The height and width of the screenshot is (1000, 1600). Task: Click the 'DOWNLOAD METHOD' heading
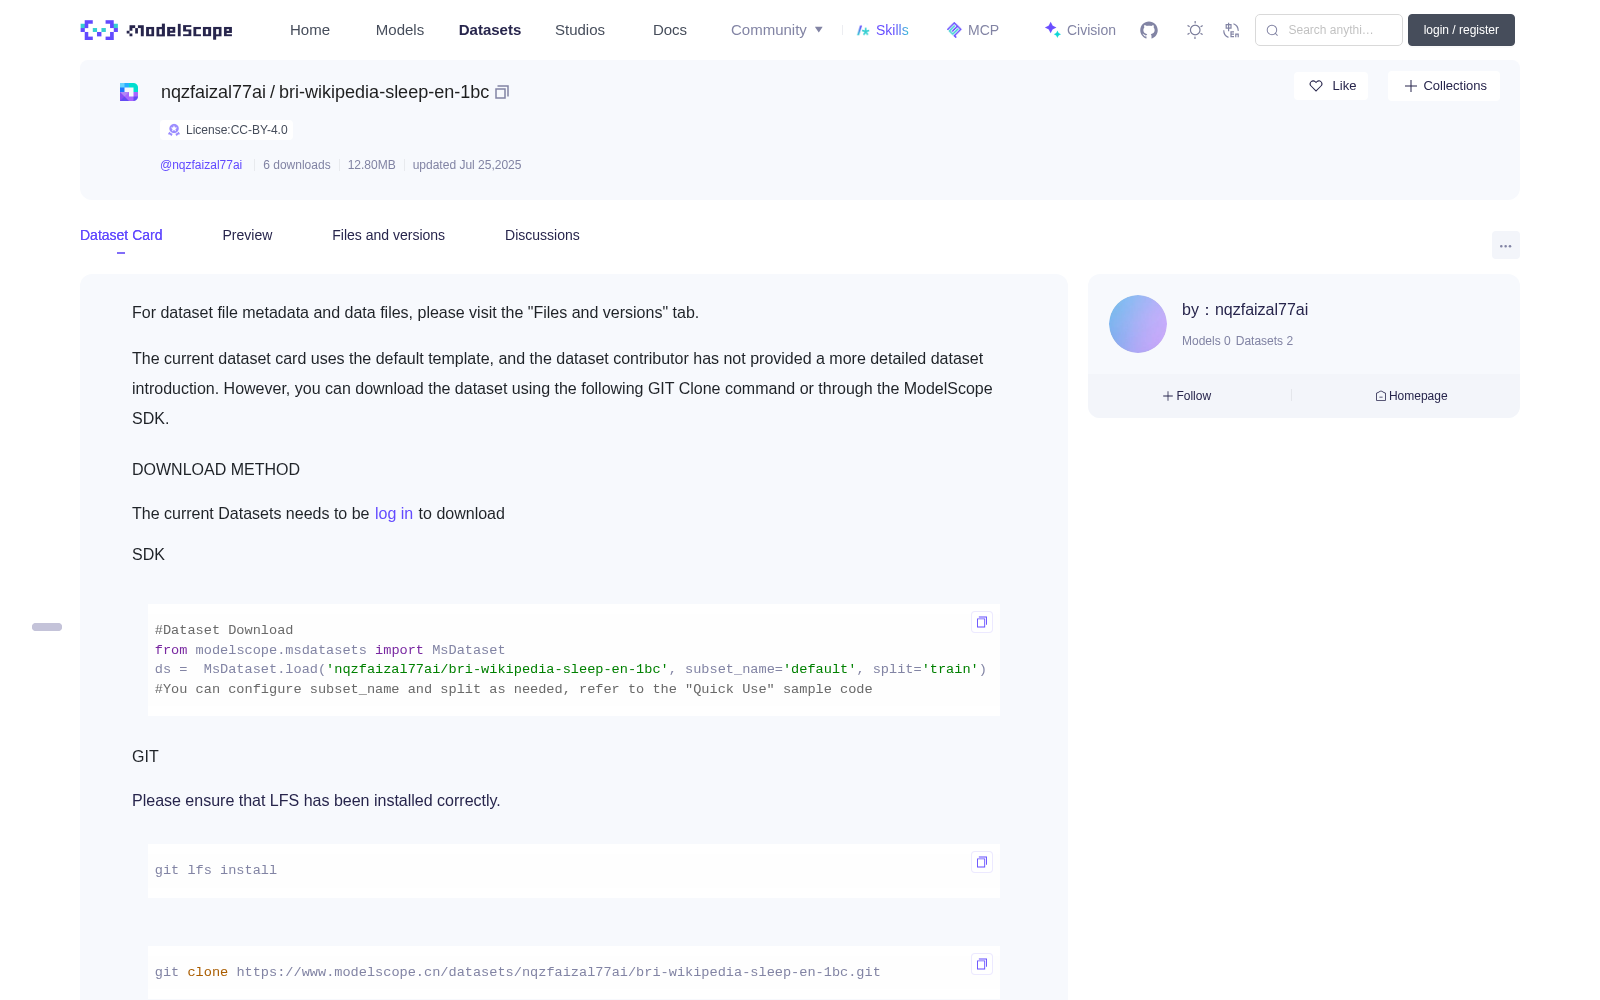pos(216,470)
